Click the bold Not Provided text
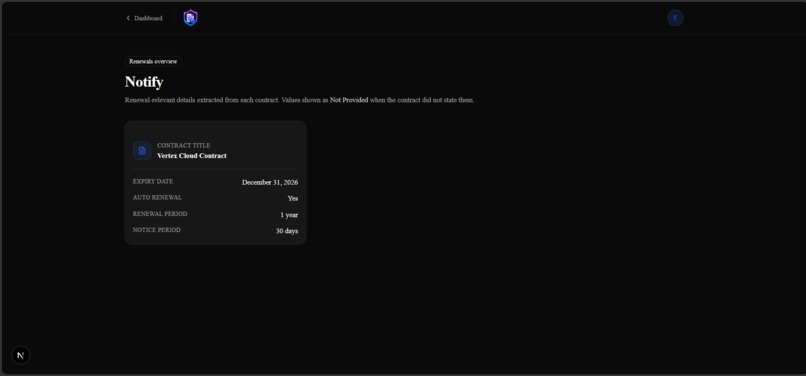The height and width of the screenshot is (376, 806). tap(349, 100)
